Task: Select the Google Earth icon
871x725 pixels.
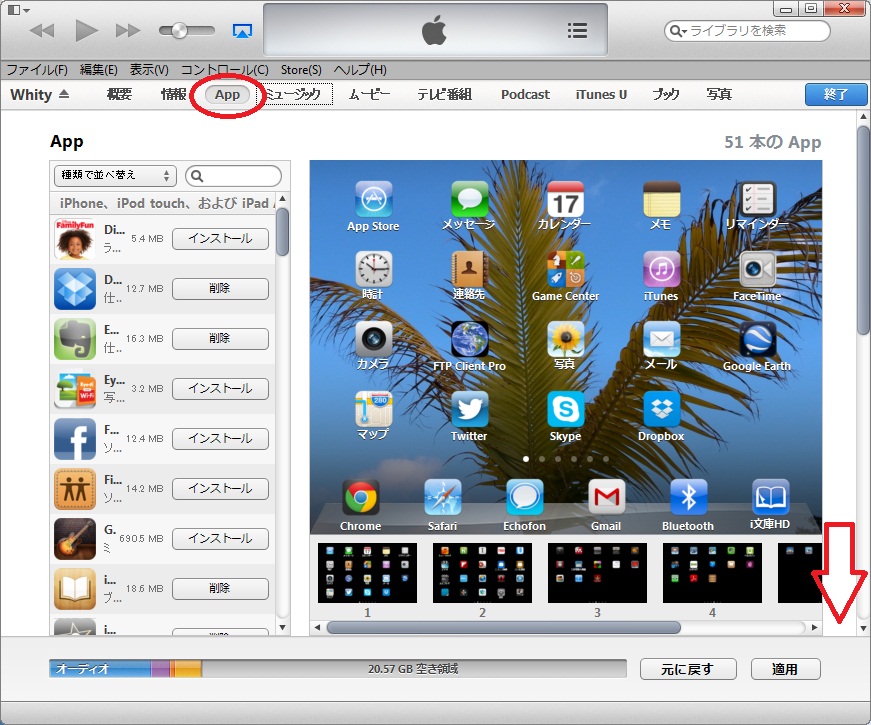Action: pyautogui.click(x=757, y=339)
